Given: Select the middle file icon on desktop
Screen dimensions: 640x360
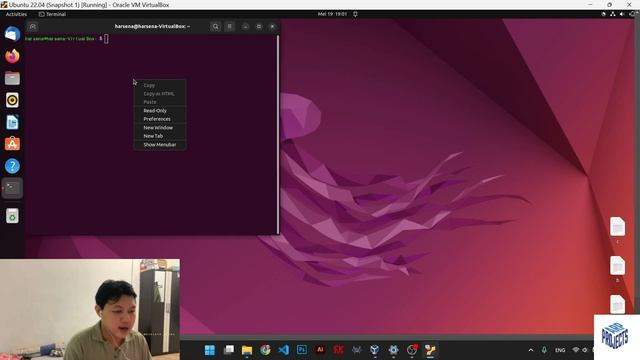Looking at the screenshot, I should tap(618, 266).
